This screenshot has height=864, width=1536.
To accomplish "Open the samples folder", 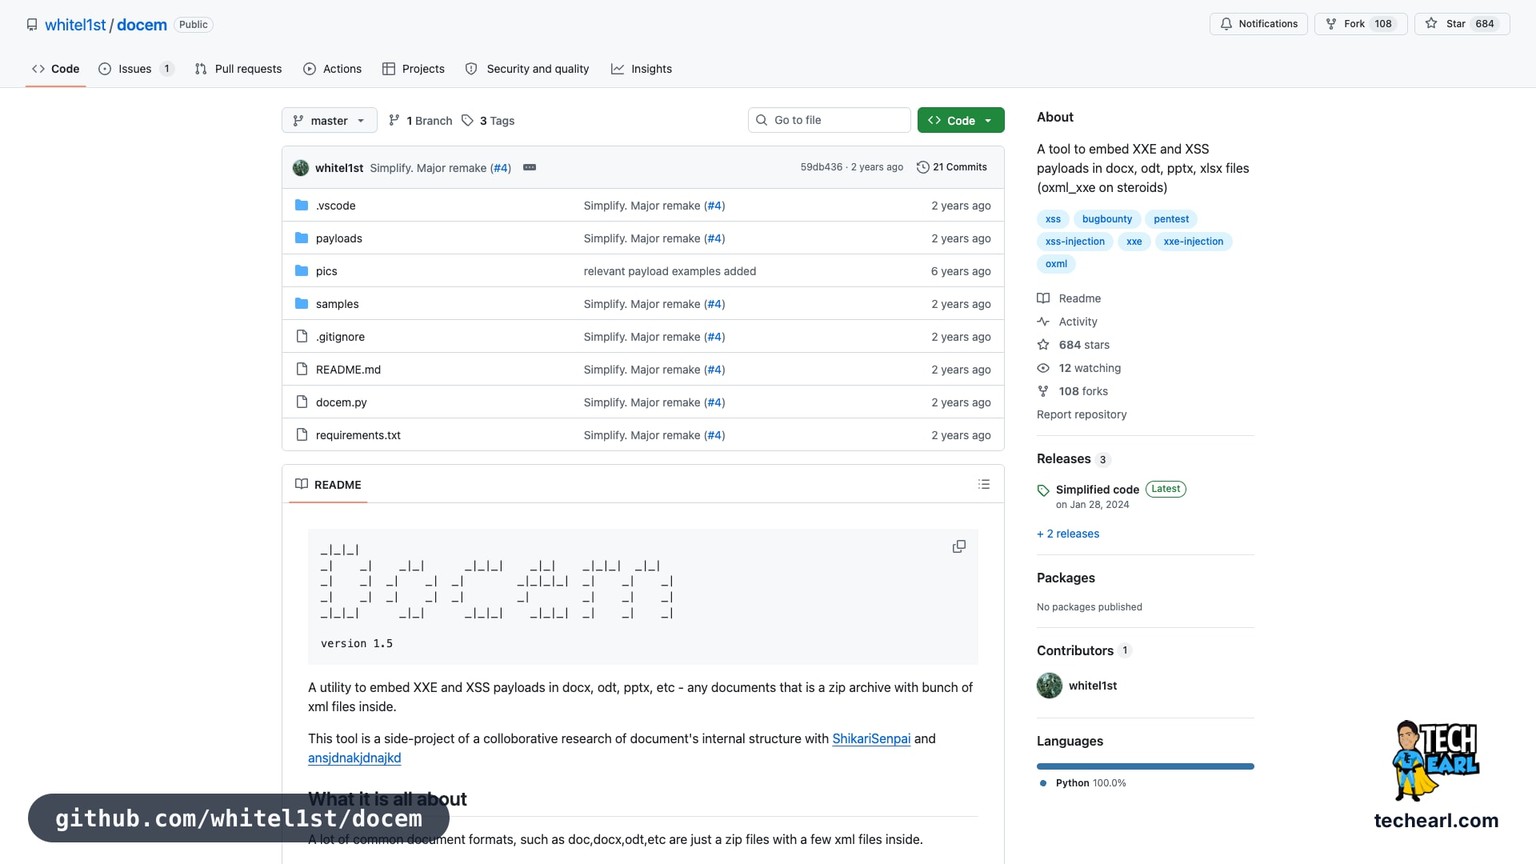I will pyautogui.click(x=337, y=304).
